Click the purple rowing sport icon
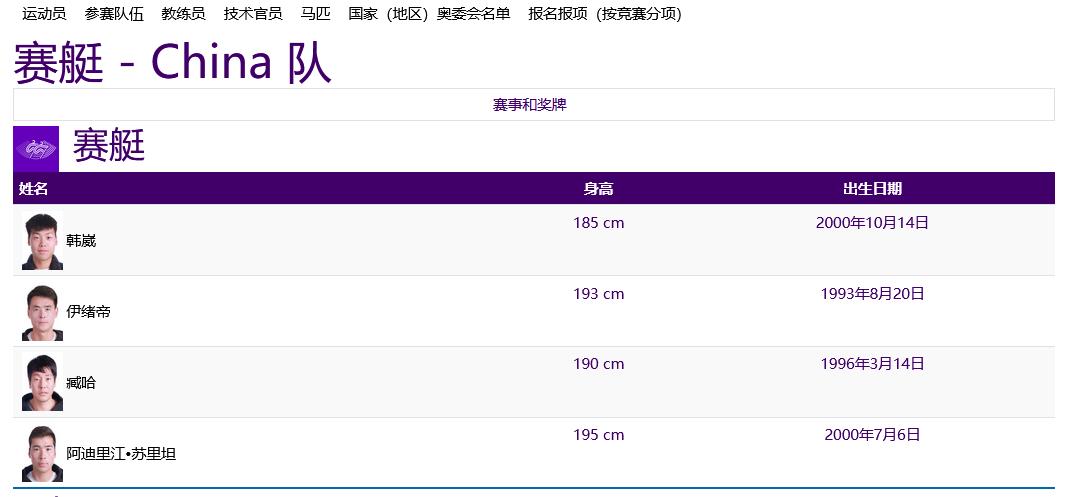This screenshot has width=1074, height=497. point(36,149)
